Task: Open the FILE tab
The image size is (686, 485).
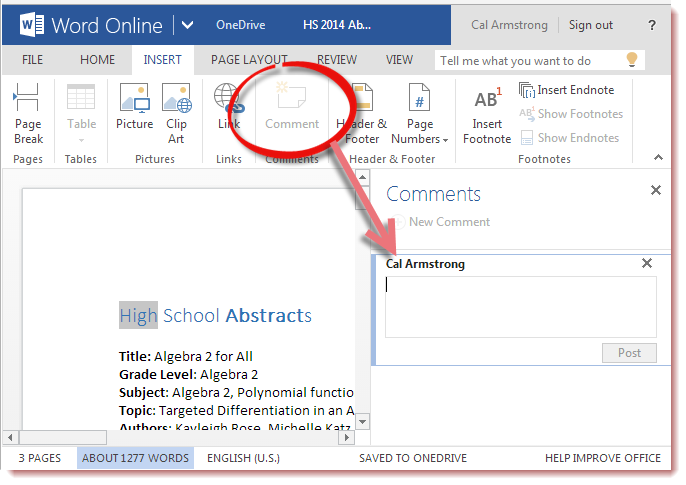Action: pyautogui.click(x=32, y=59)
